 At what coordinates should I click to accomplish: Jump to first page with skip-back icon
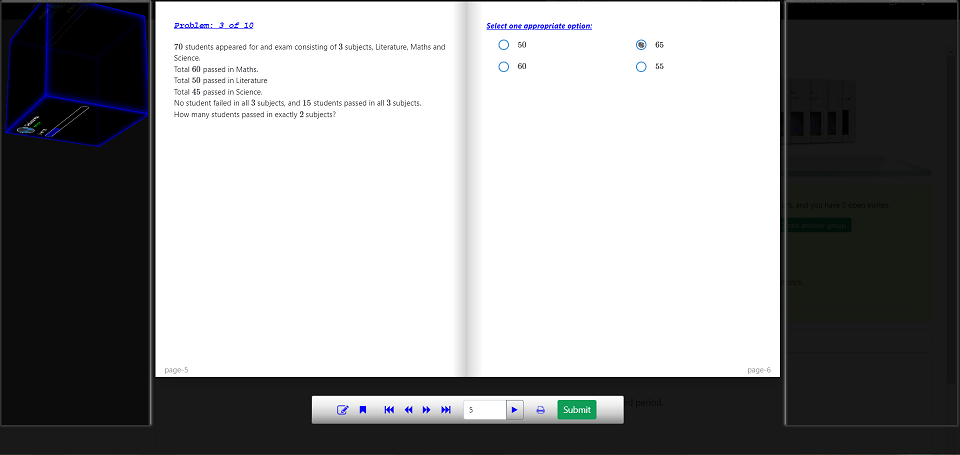coord(389,410)
